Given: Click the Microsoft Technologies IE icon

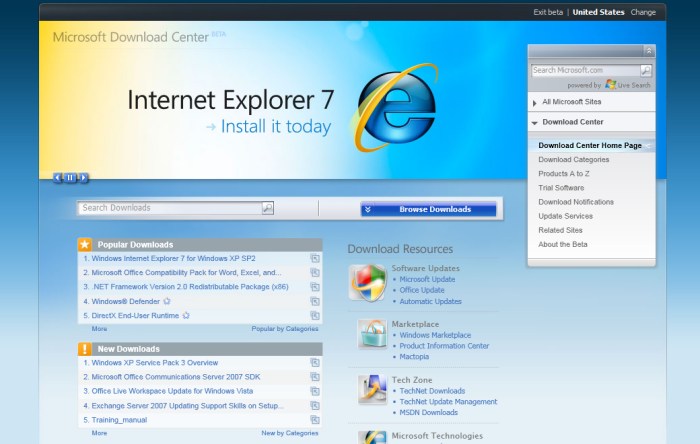Looking at the screenshot, I should [372, 437].
